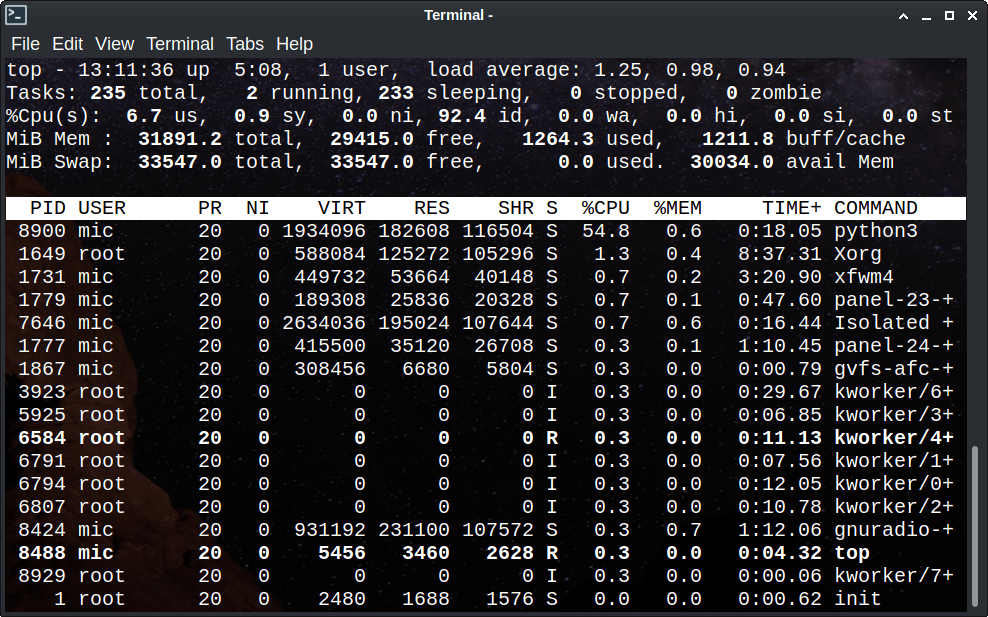The image size is (988, 617).
Task: Click the python3 process row
Action: [480, 231]
